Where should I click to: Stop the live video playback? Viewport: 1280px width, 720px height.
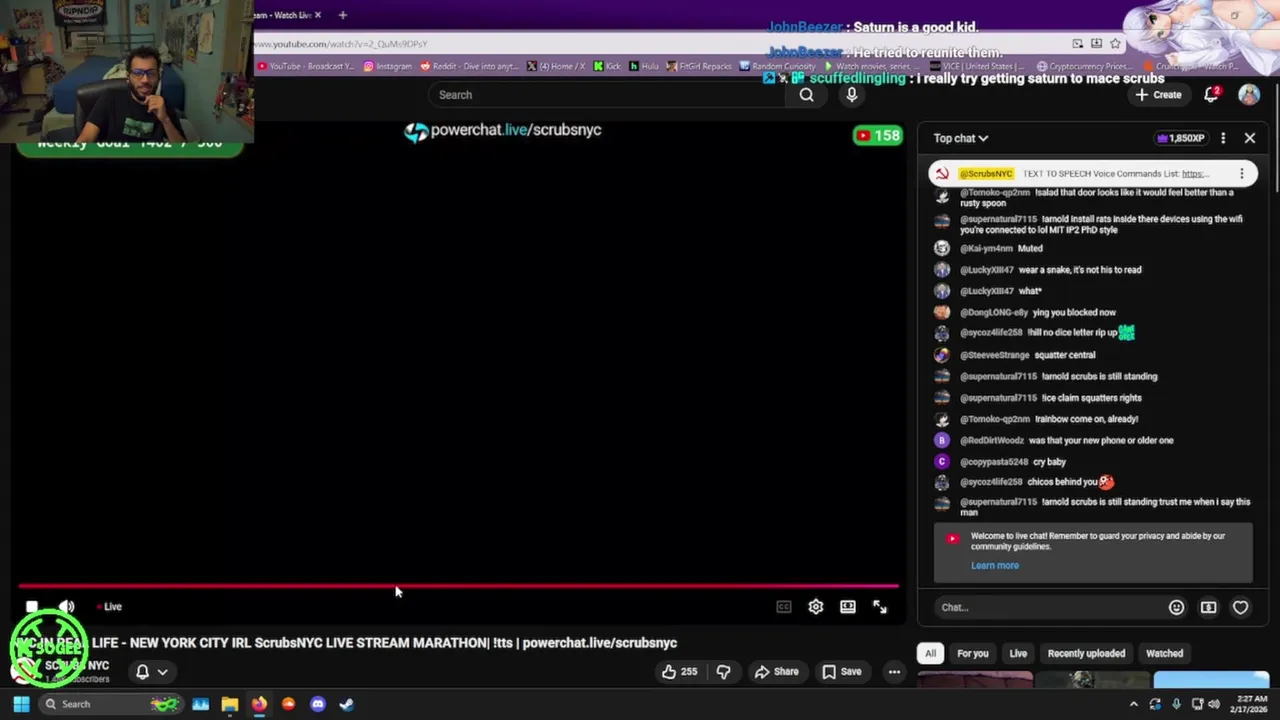pos(32,607)
